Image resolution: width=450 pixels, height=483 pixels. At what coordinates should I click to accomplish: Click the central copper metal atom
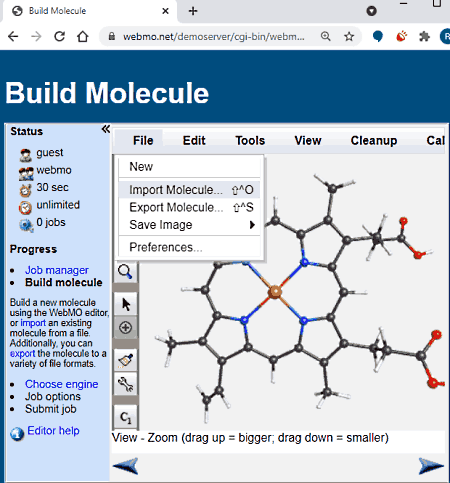coord(275,292)
